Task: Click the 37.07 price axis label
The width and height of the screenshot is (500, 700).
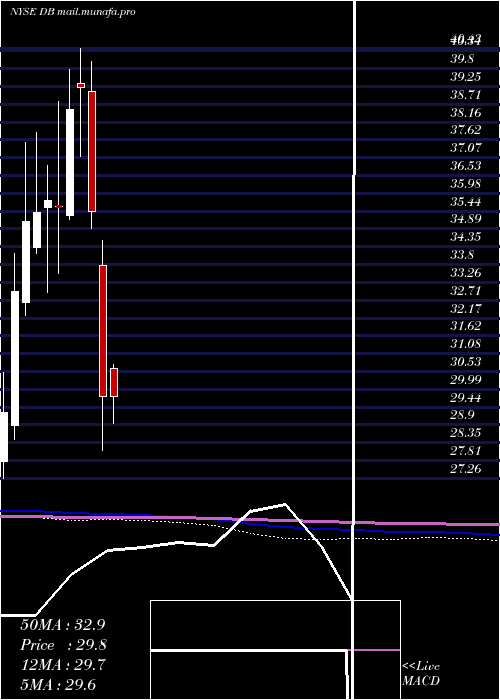Action: tap(466, 148)
